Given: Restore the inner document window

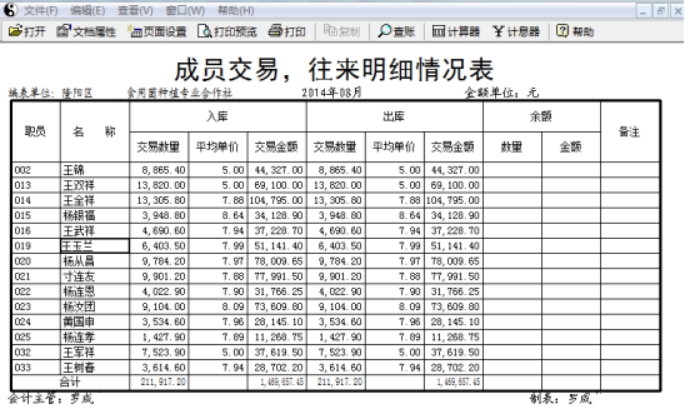Looking at the screenshot, I should tap(661, 10).
